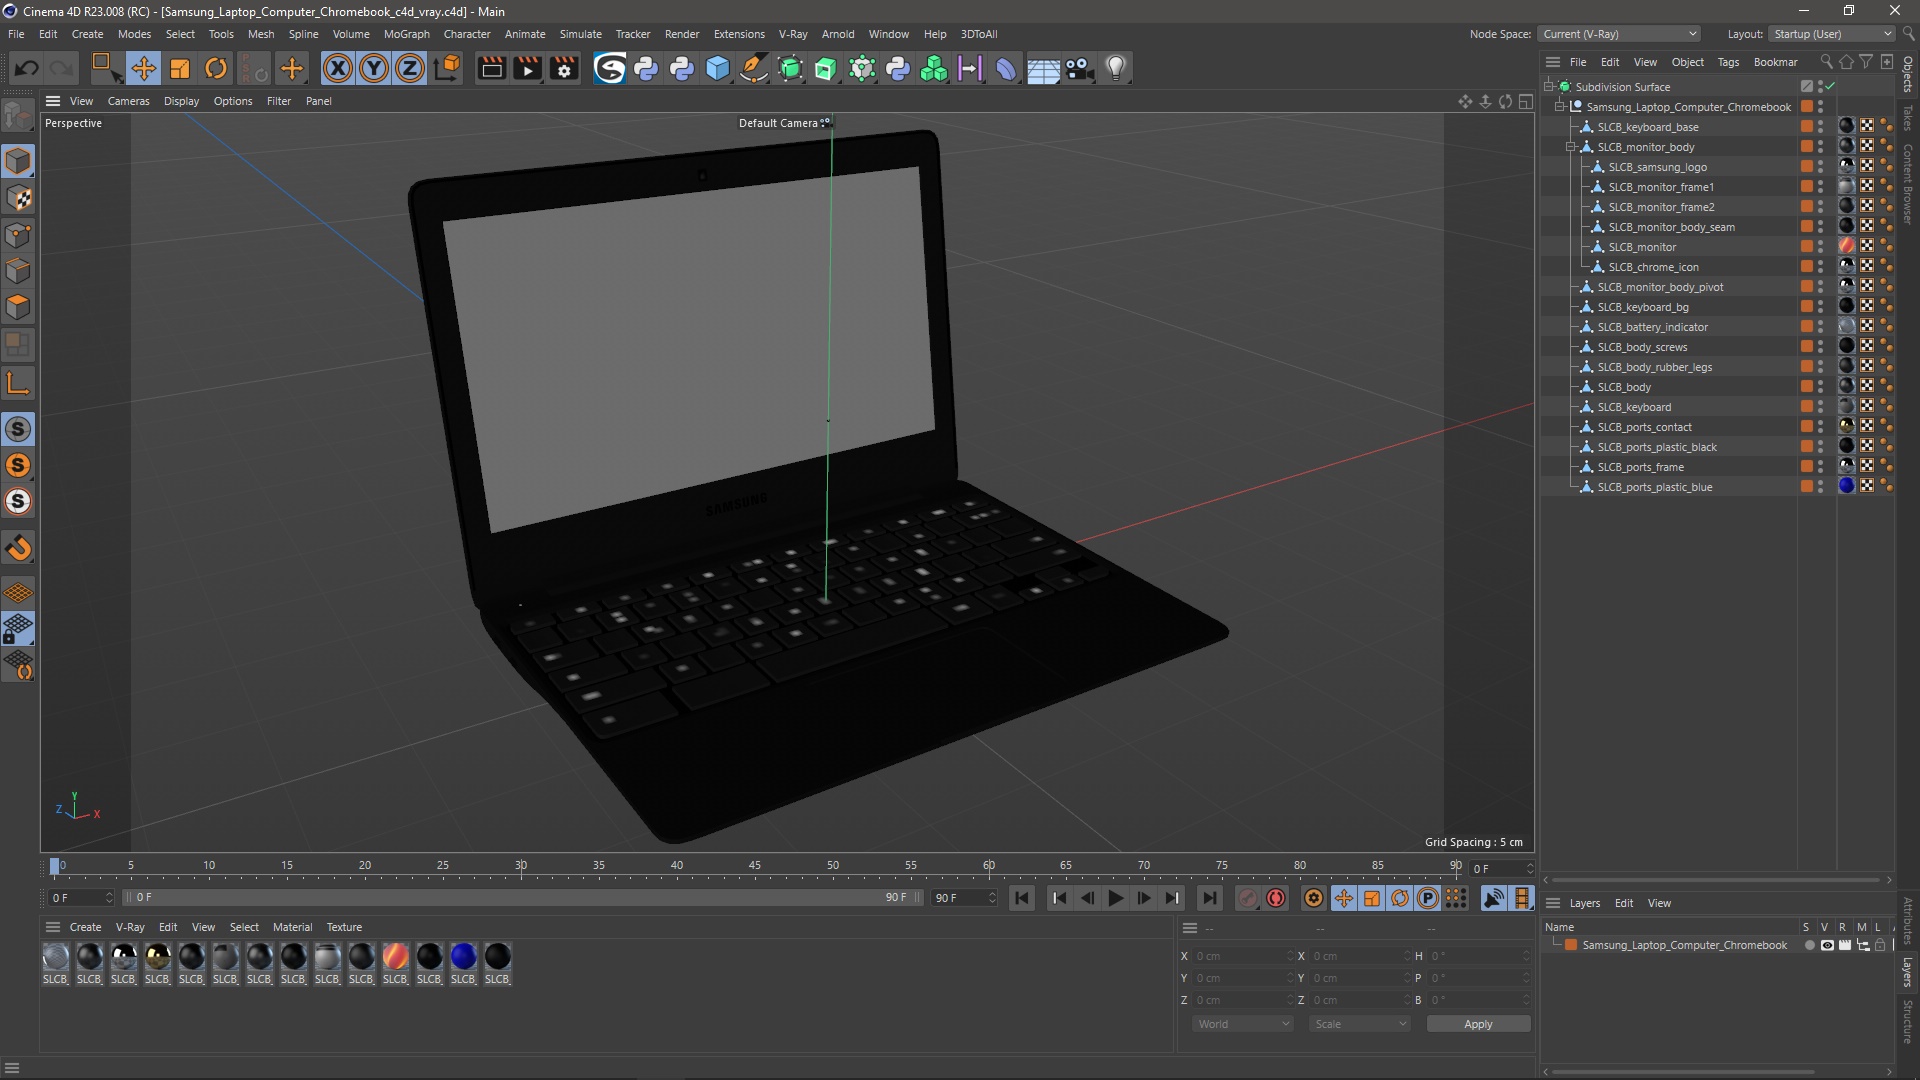Open the Scale mode dropdown
The width and height of the screenshot is (1920, 1080).
1360,1024
